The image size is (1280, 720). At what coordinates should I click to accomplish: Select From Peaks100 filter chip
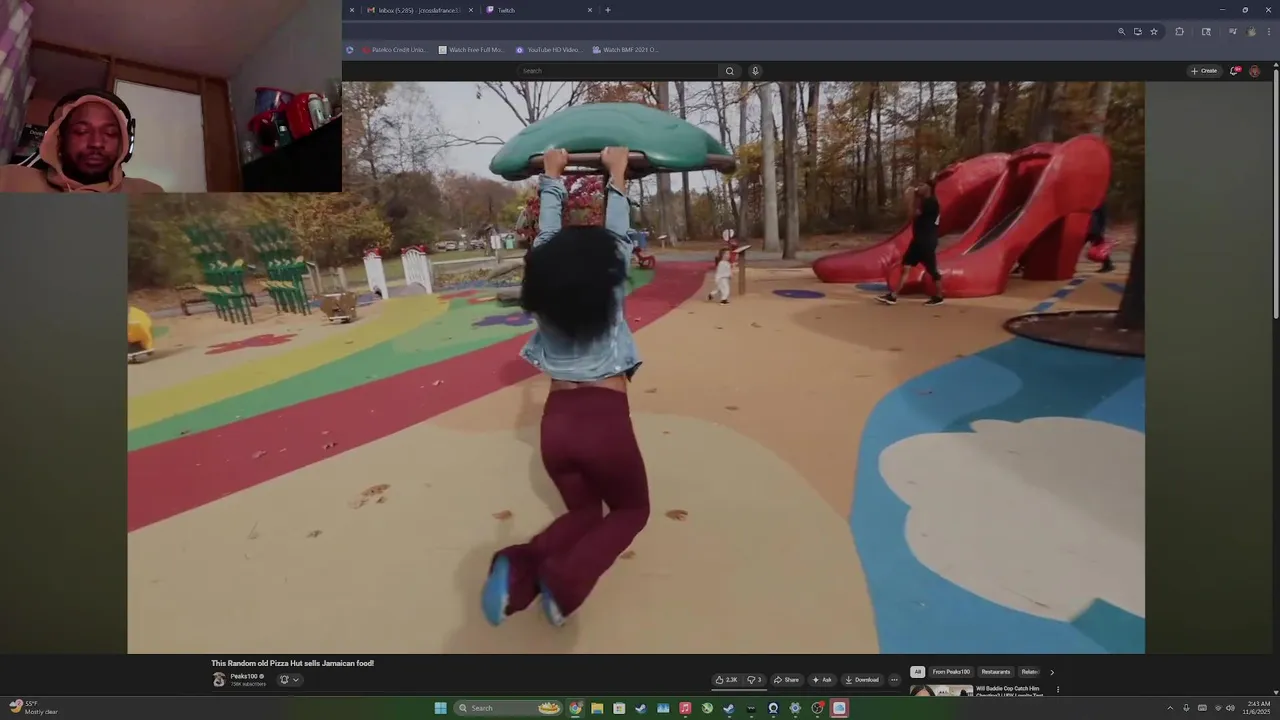pyautogui.click(x=951, y=672)
